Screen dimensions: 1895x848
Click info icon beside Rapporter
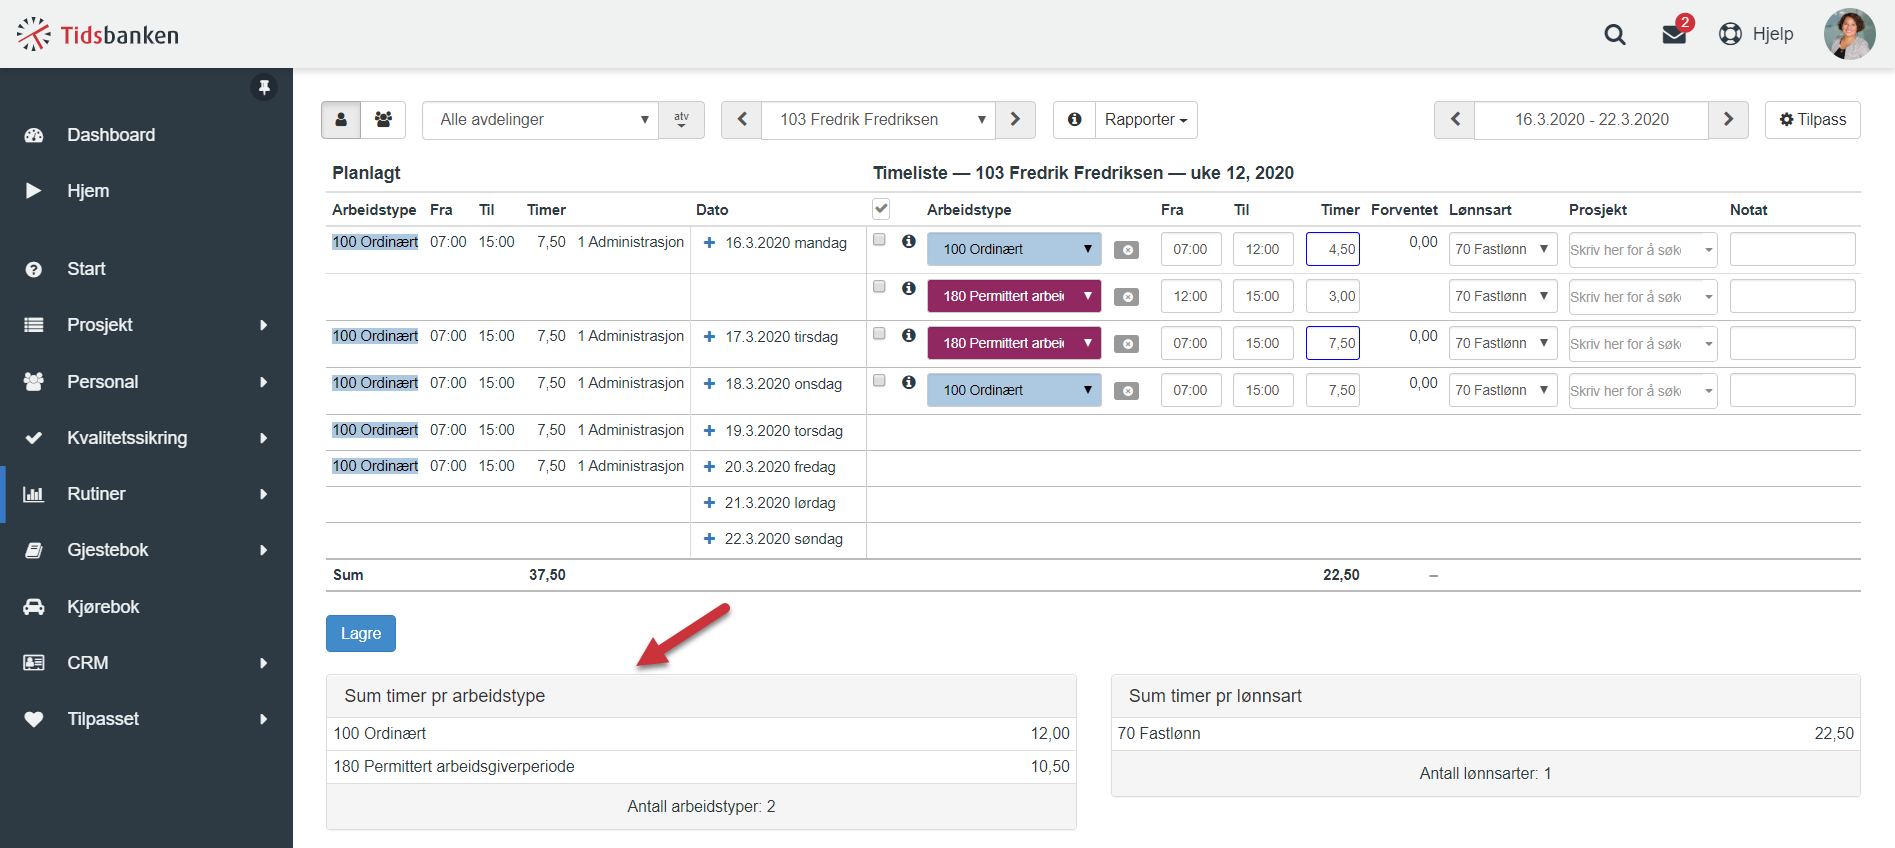coord(1074,120)
